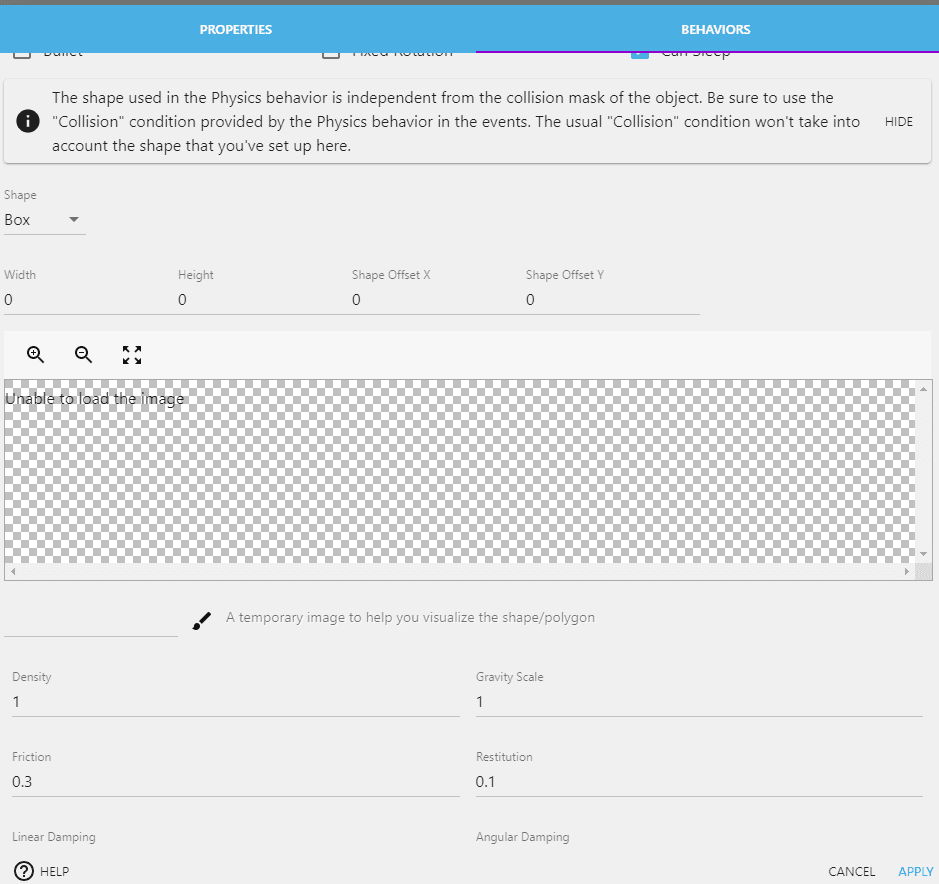This screenshot has width=939, height=884.
Task: Zoom out of the shape preview
Action: pos(84,354)
